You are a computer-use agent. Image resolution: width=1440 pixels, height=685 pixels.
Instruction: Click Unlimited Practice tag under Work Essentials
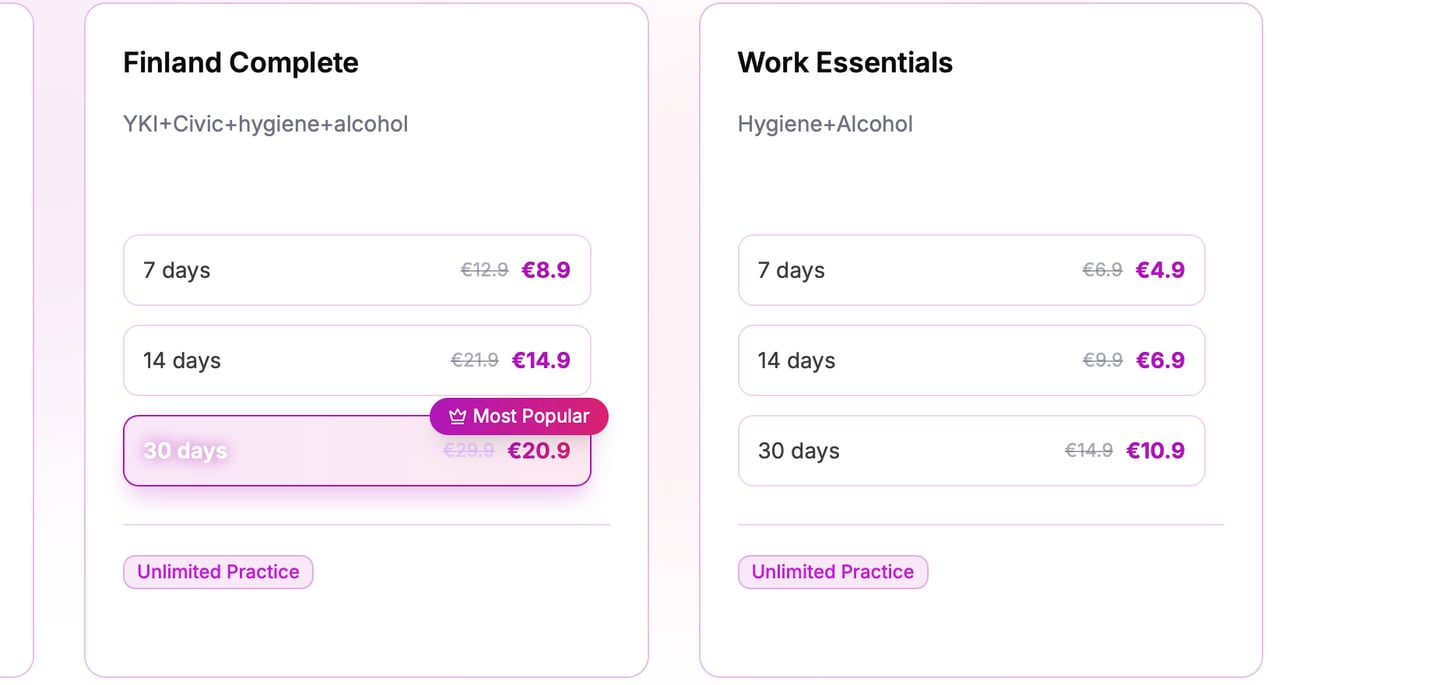[833, 572]
